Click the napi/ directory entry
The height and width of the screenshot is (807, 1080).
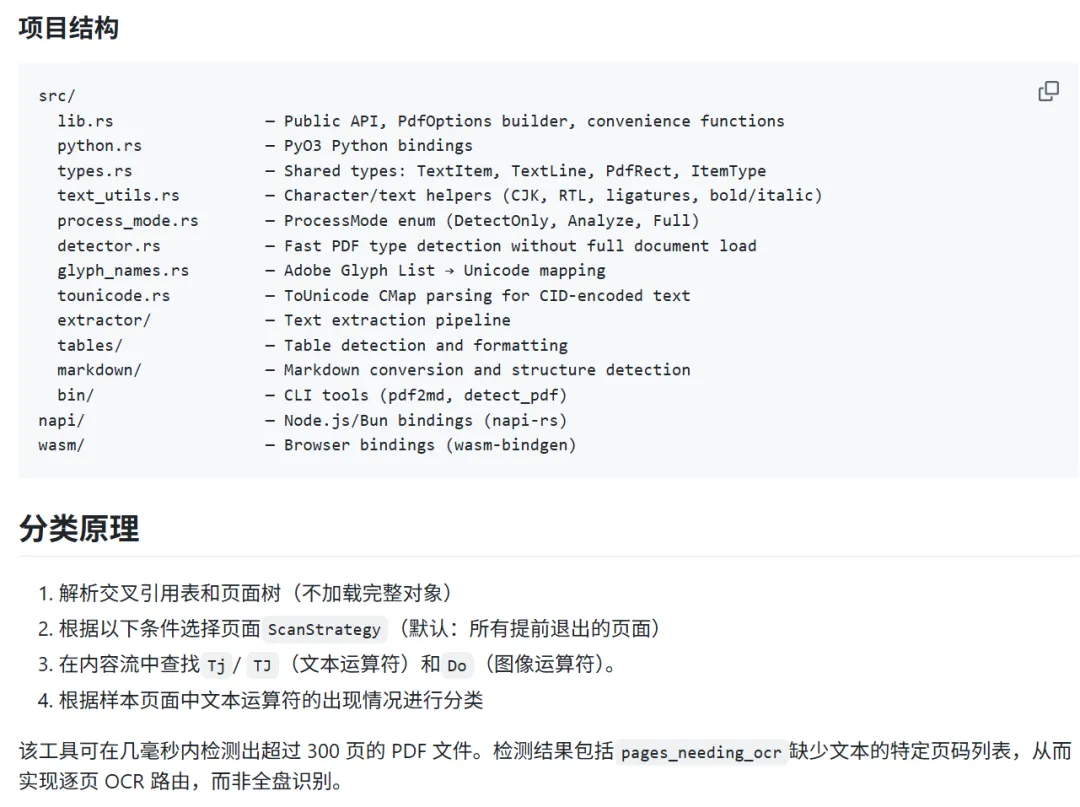[61, 420]
